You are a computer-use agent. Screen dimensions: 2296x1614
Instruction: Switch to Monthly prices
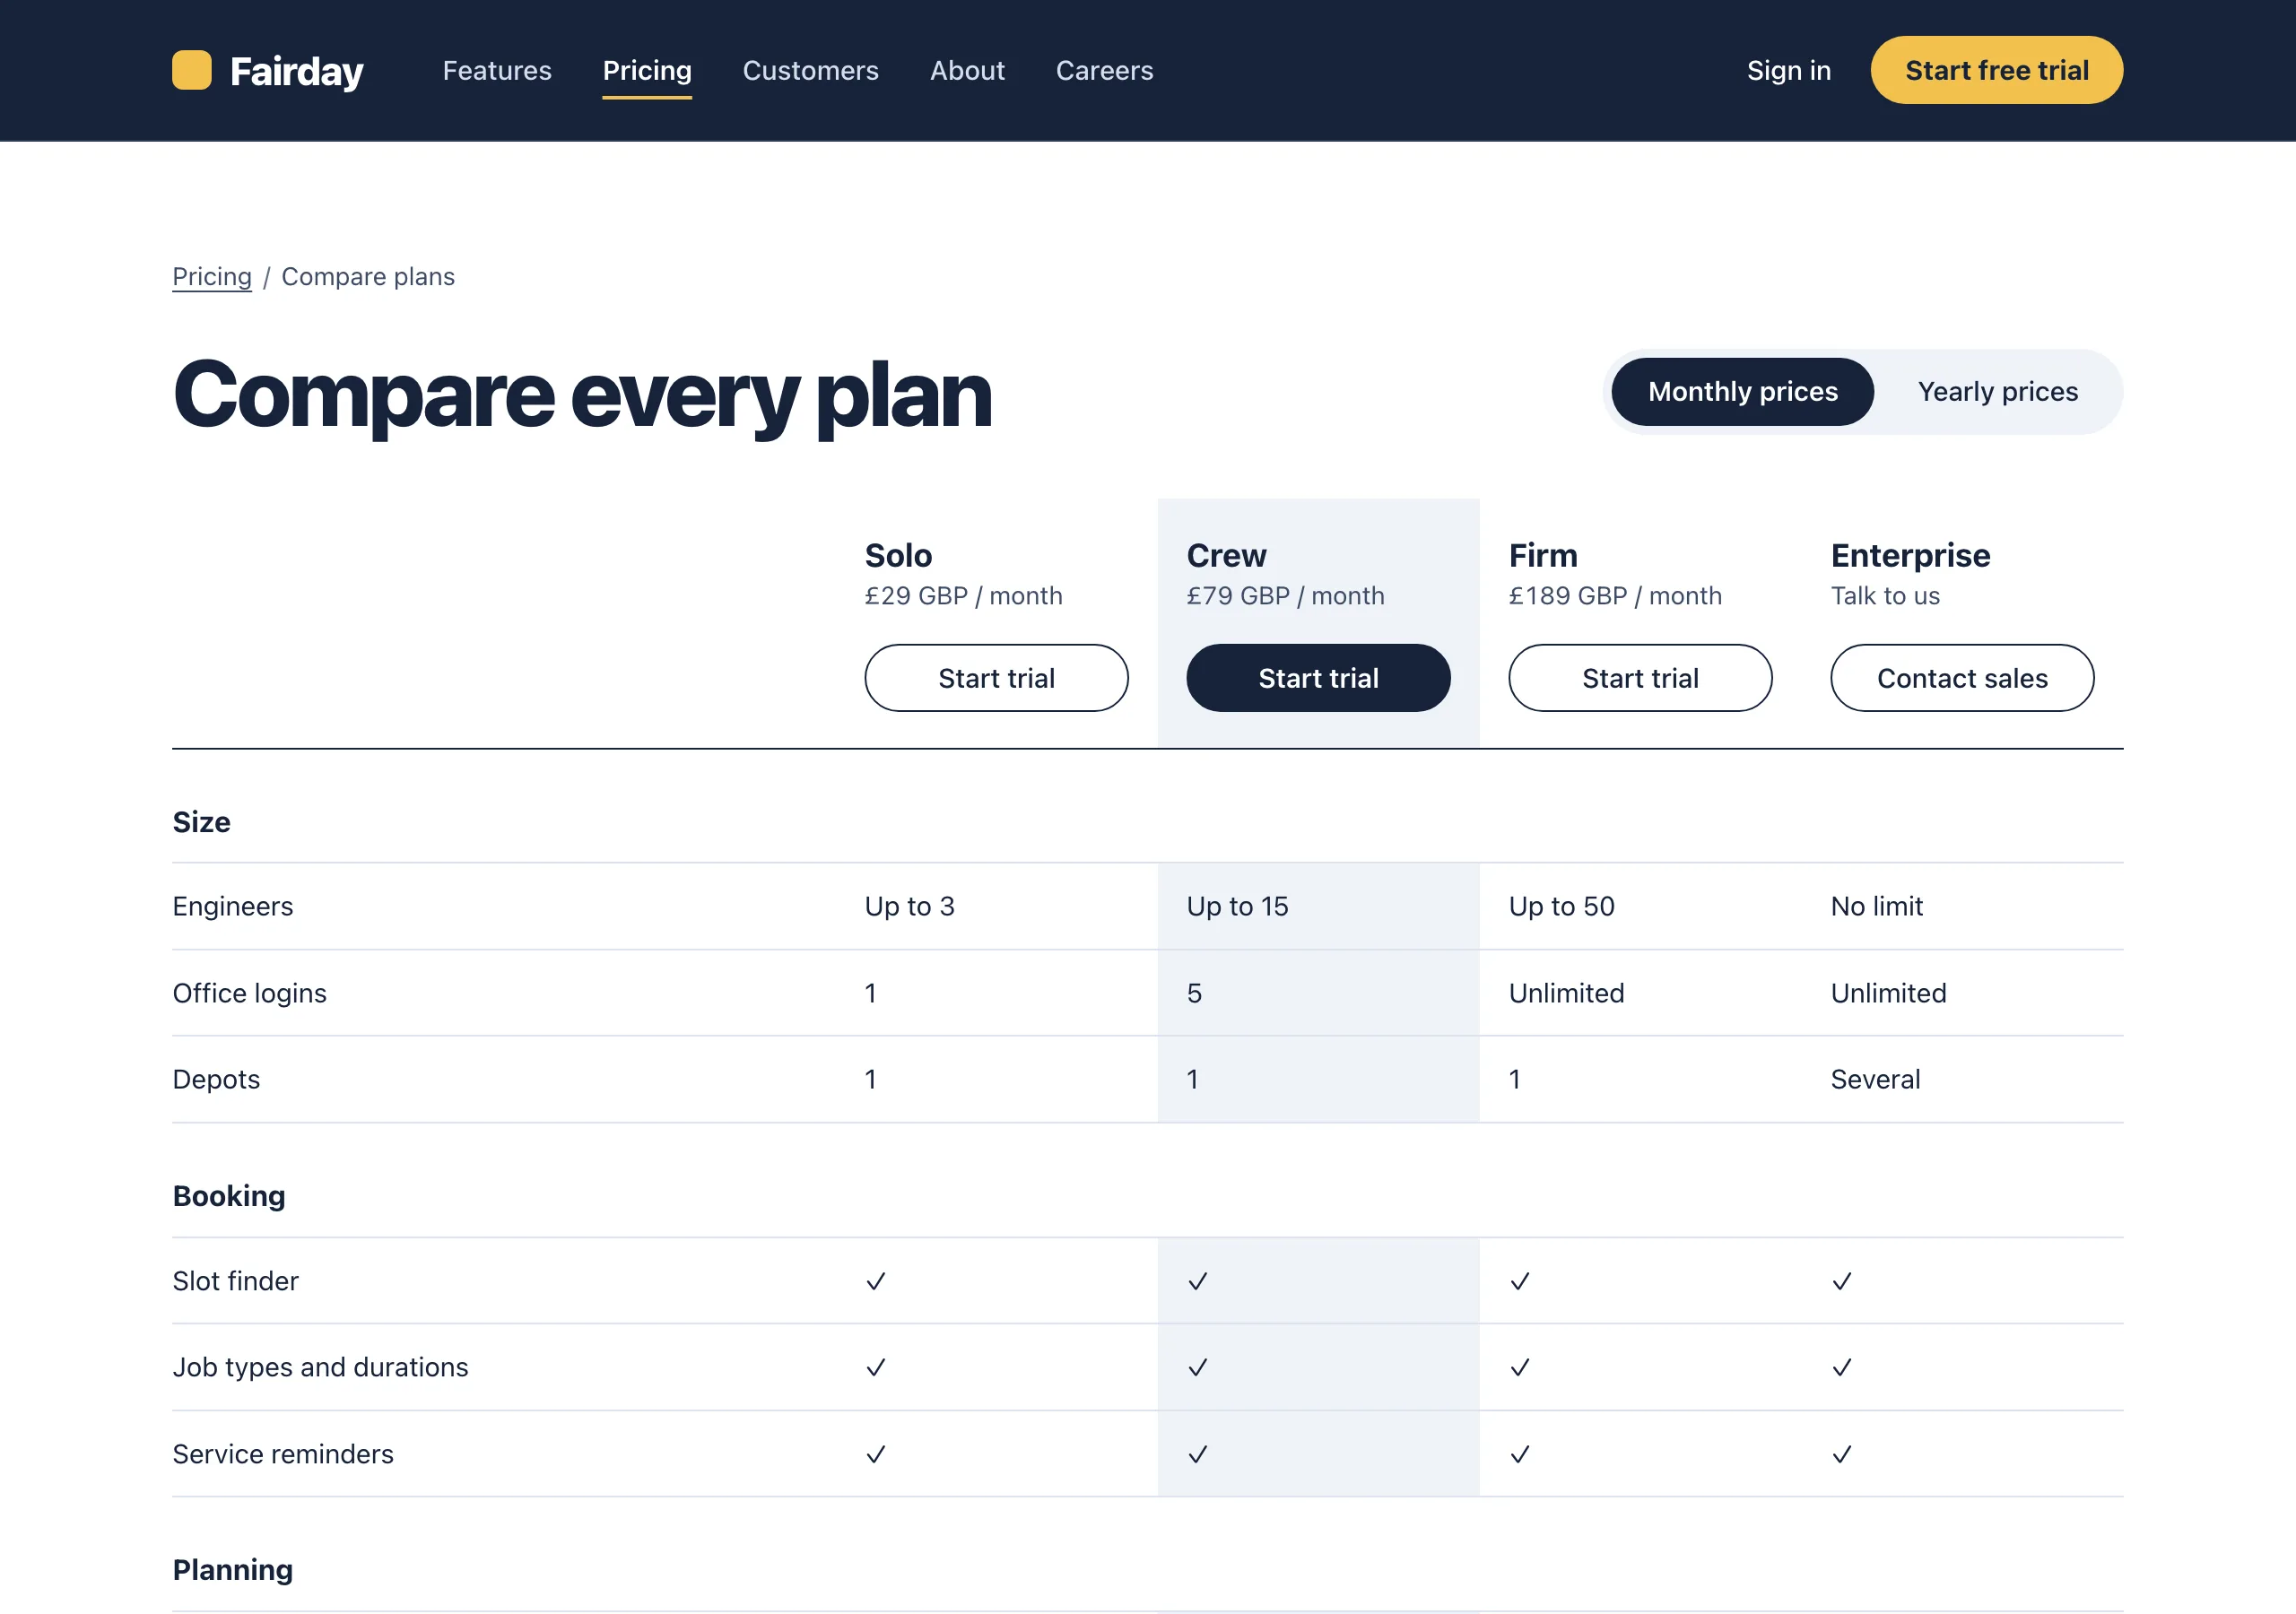tap(1742, 392)
